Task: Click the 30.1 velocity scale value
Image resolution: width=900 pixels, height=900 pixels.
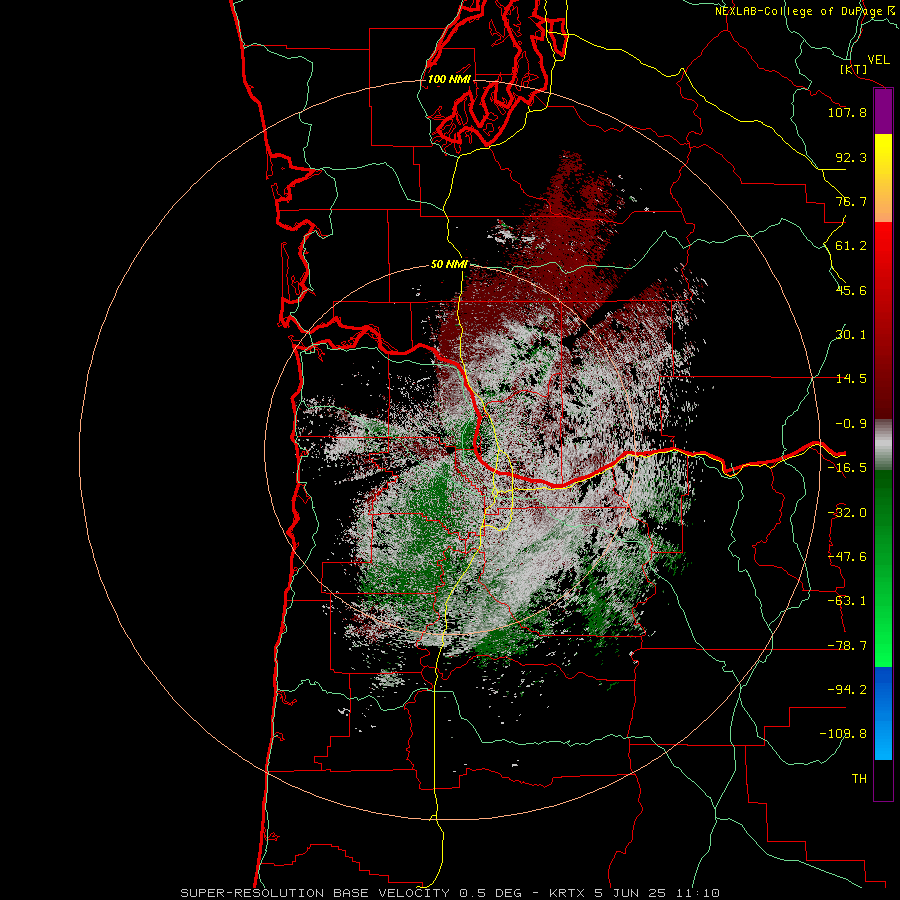Action: point(851,335)
